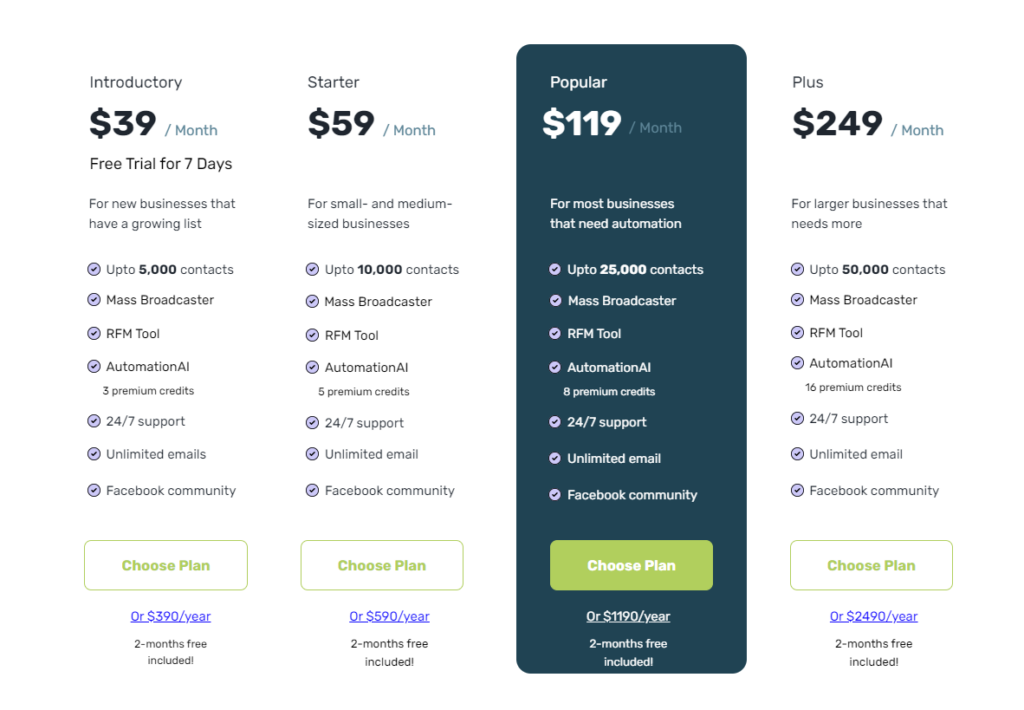Image resolution: width=1024 pixels, height=710 pixels.
Task: Click the Free Trial for 7 Days text
Action: [161, 164]
